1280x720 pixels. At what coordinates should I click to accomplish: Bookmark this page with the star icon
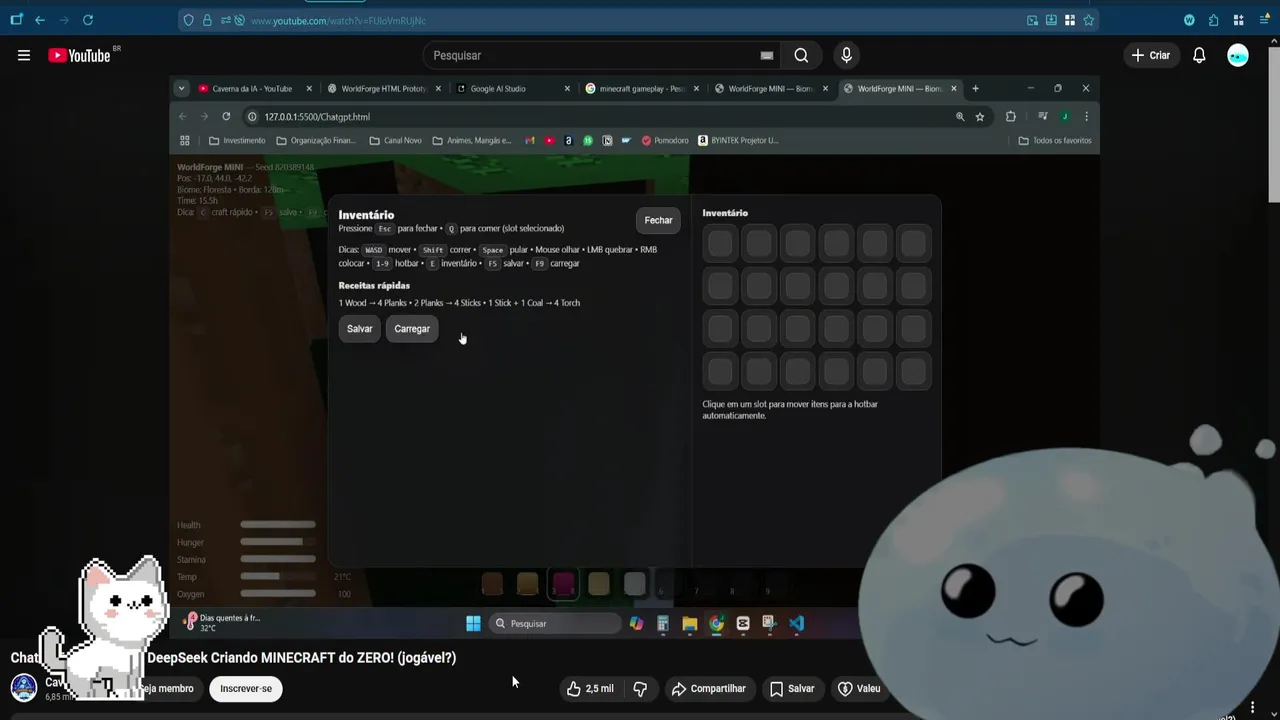(x=1088, y=20)
